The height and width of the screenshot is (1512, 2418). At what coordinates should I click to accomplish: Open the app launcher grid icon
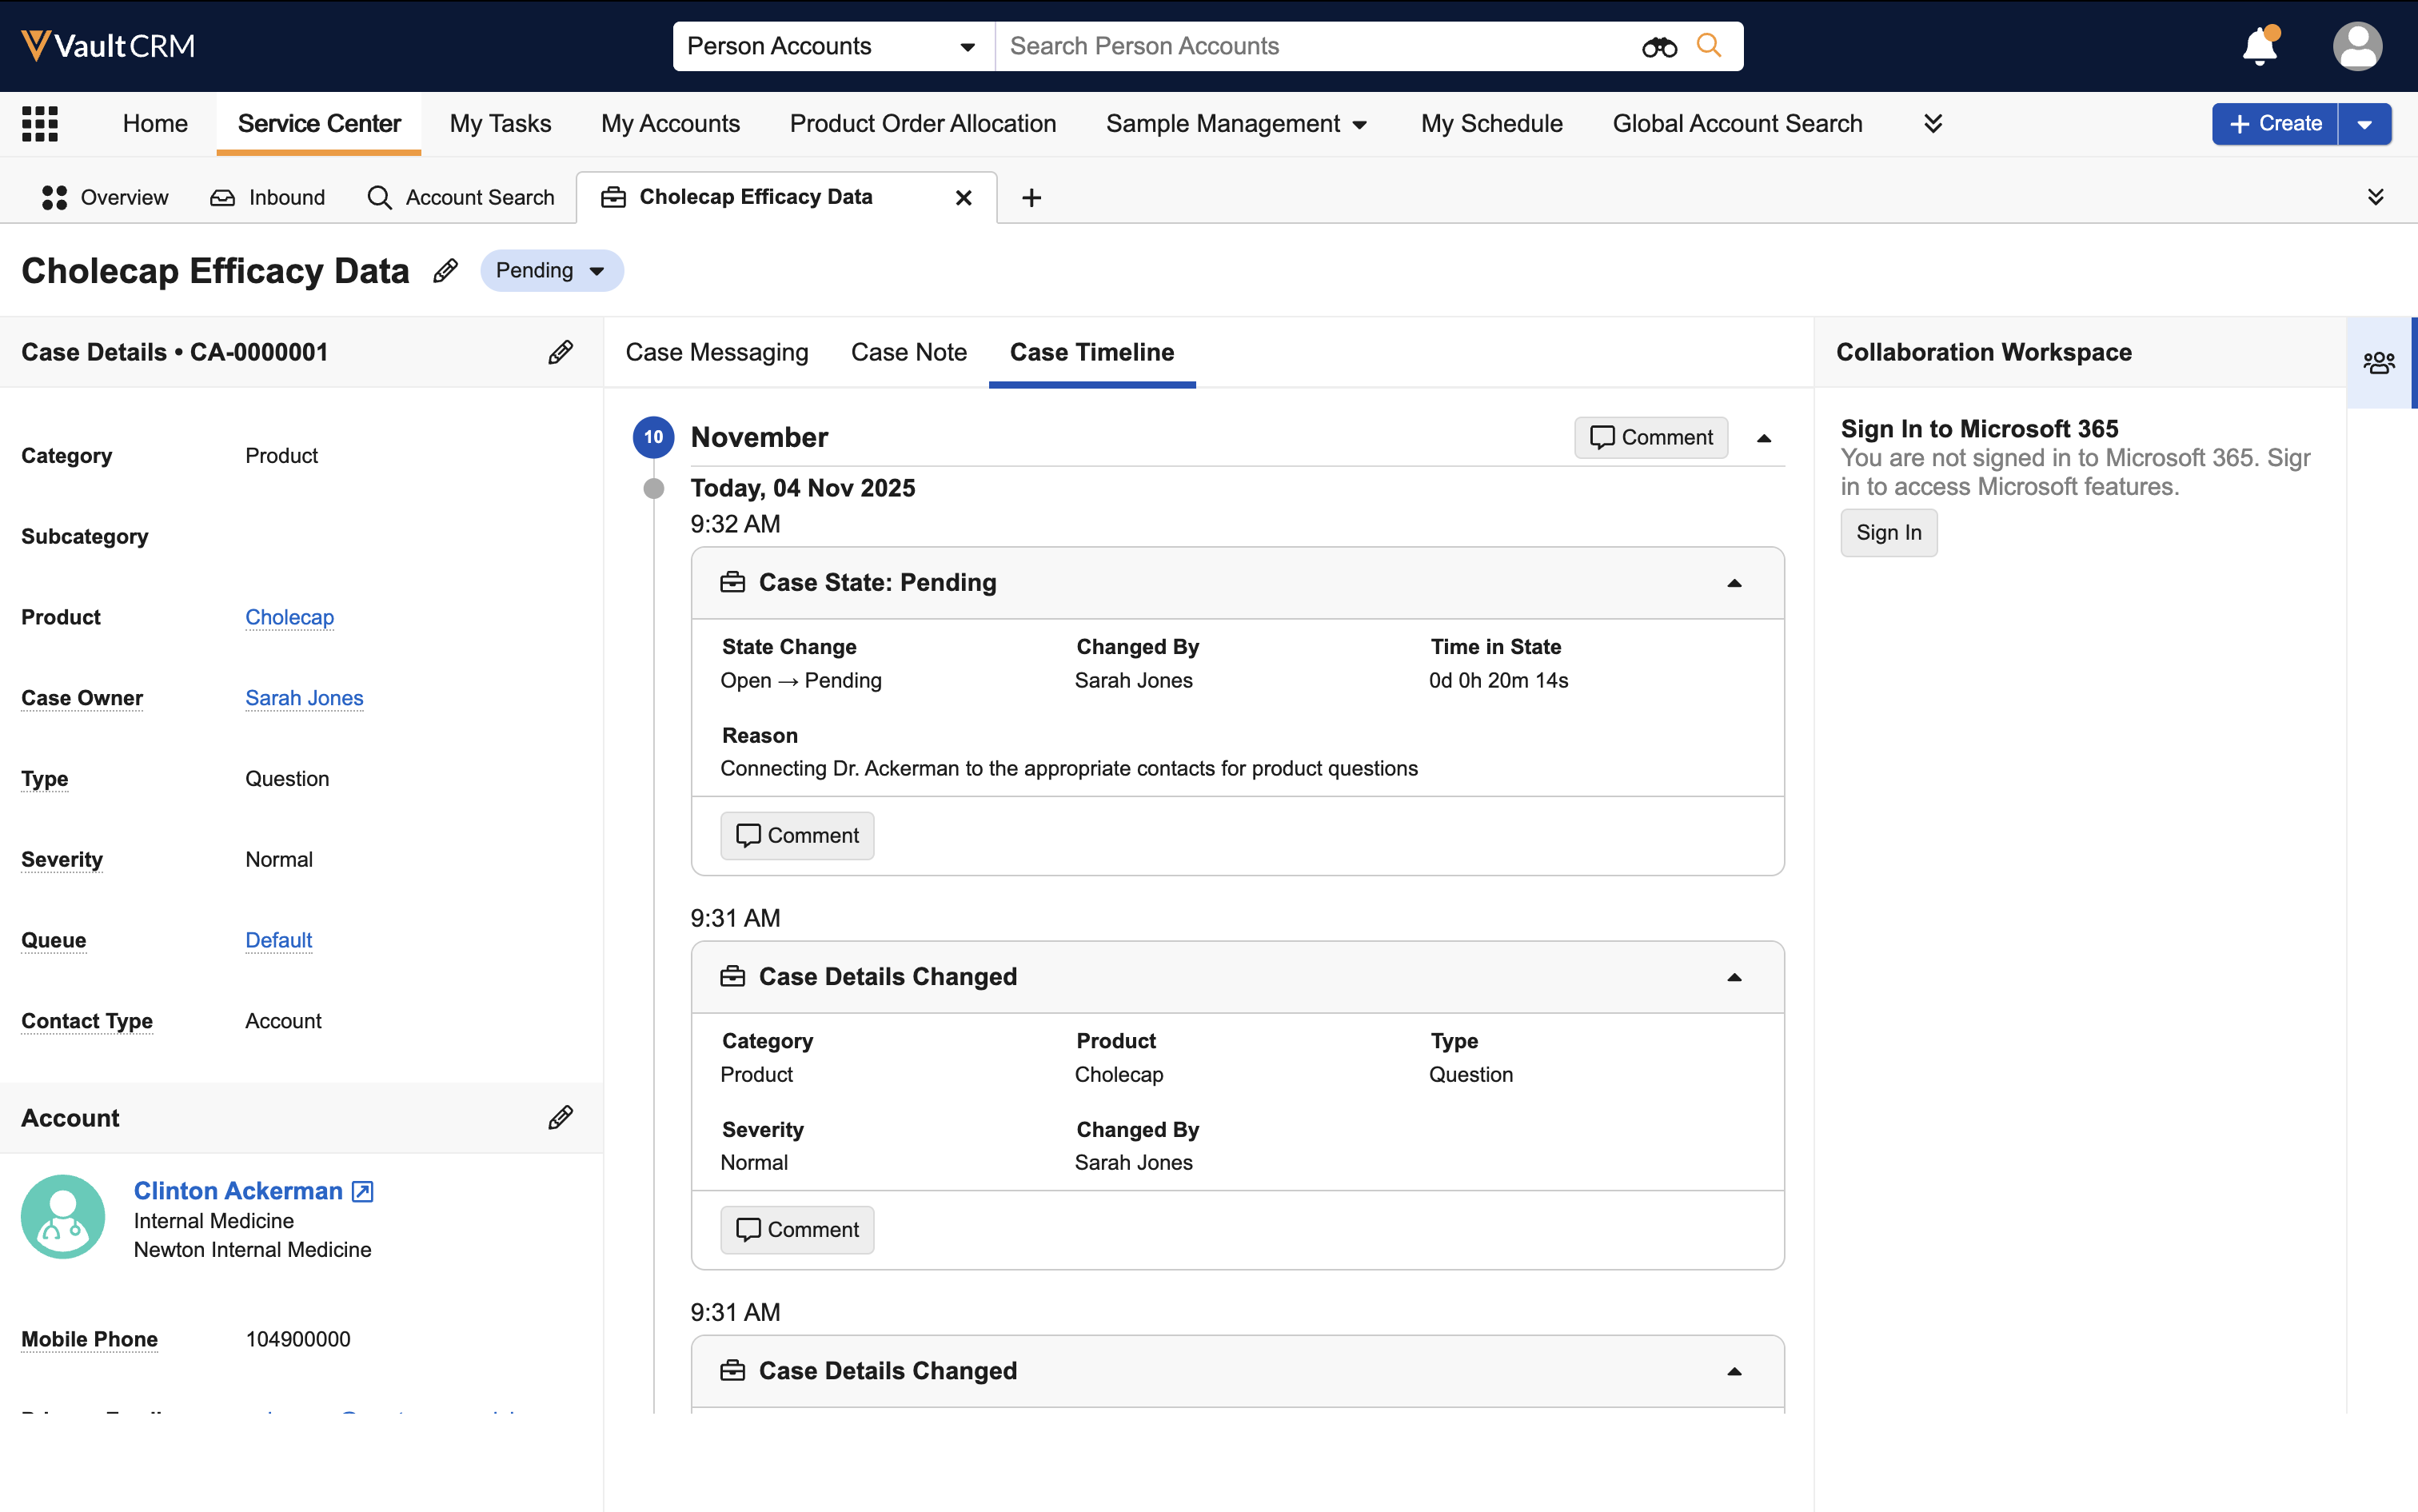(x=40, y=124)
